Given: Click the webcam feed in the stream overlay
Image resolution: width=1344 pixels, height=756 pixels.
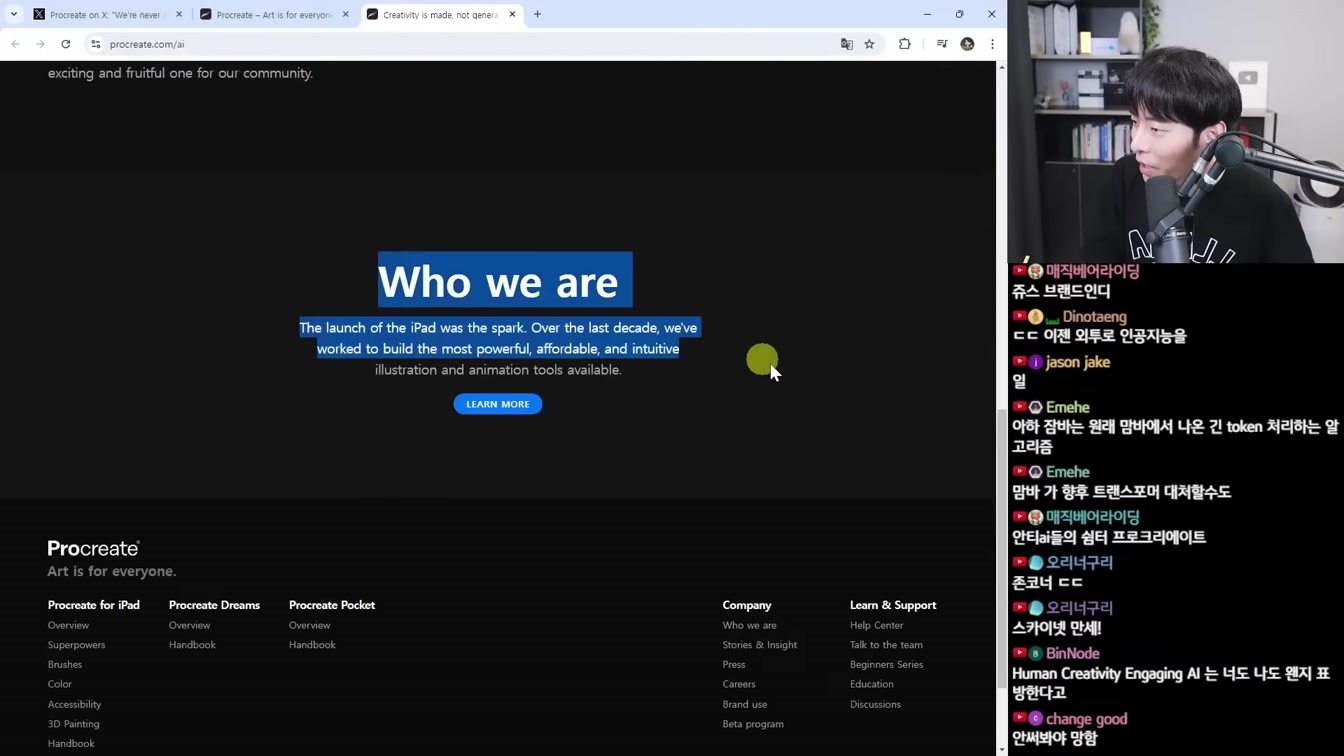Looking at the screenshot, I should [1176, 131].
